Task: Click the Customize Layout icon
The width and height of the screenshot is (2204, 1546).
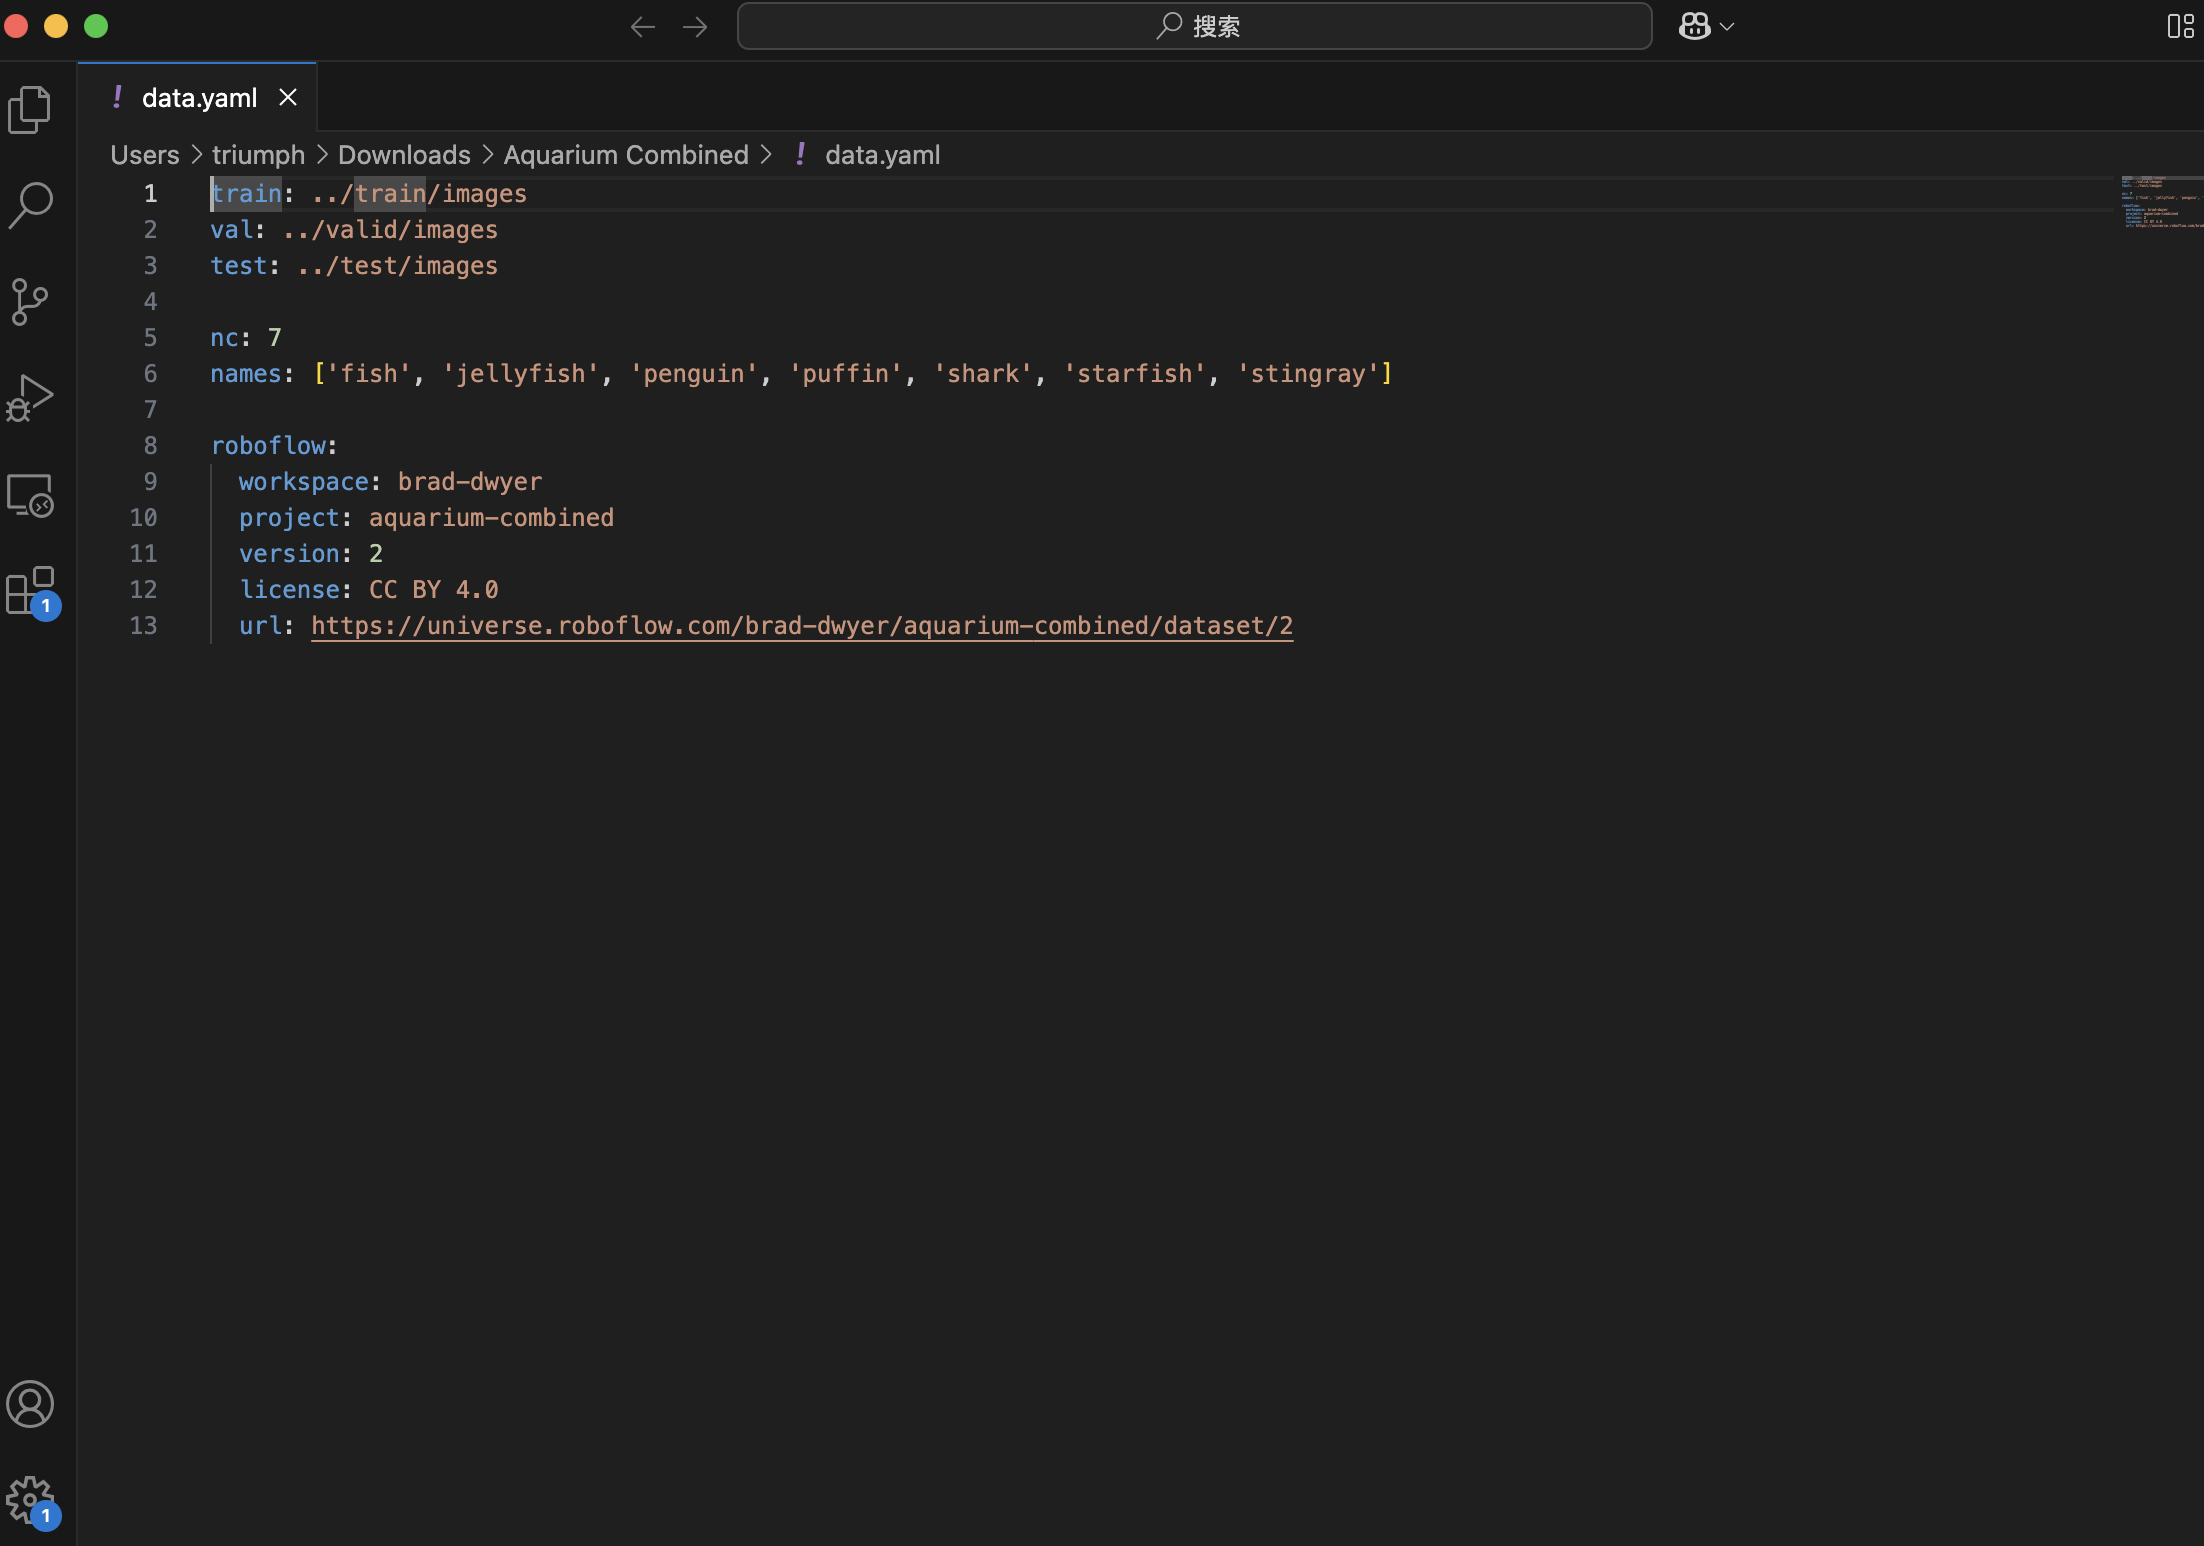Action: 2180,26
